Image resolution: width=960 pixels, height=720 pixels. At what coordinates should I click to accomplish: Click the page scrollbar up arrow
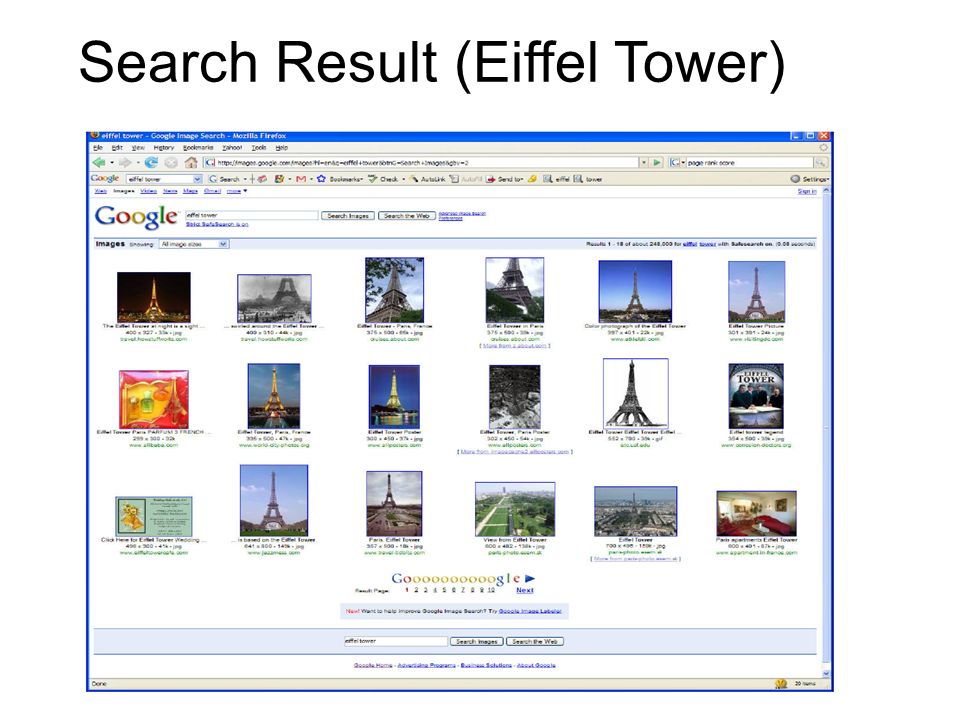[825, 191]
